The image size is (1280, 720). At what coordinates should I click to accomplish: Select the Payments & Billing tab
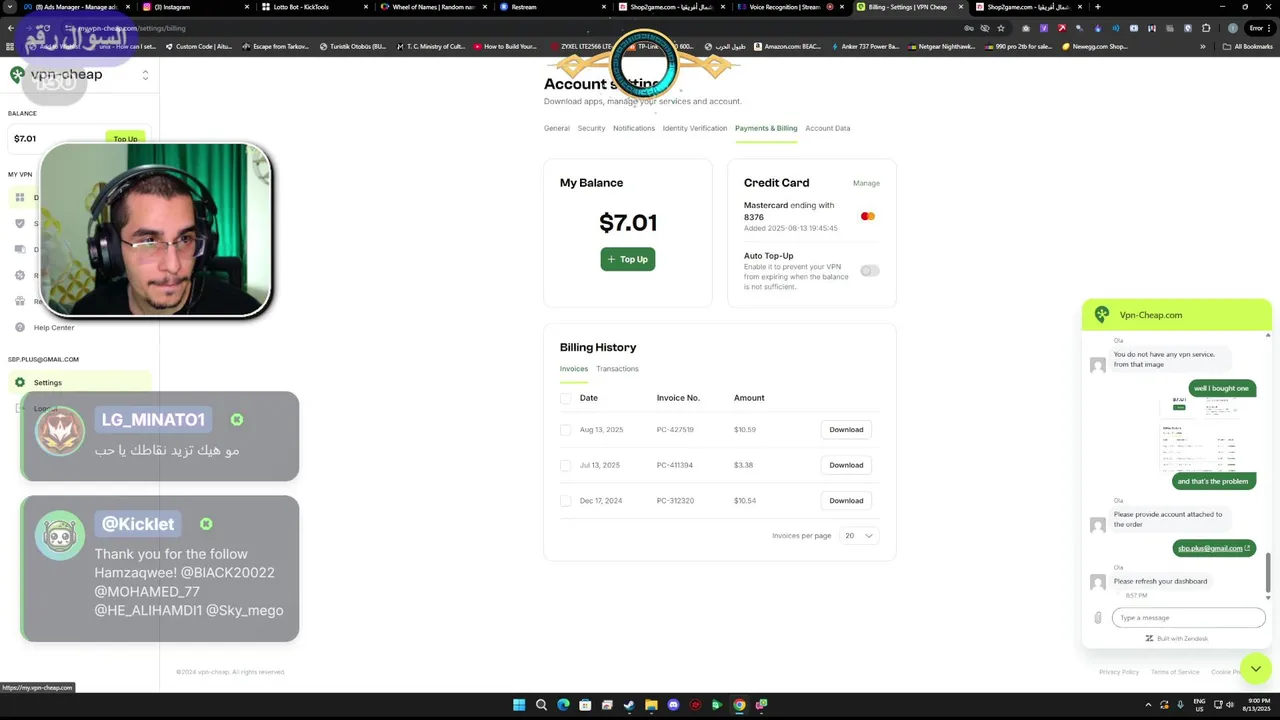[766, 128]
